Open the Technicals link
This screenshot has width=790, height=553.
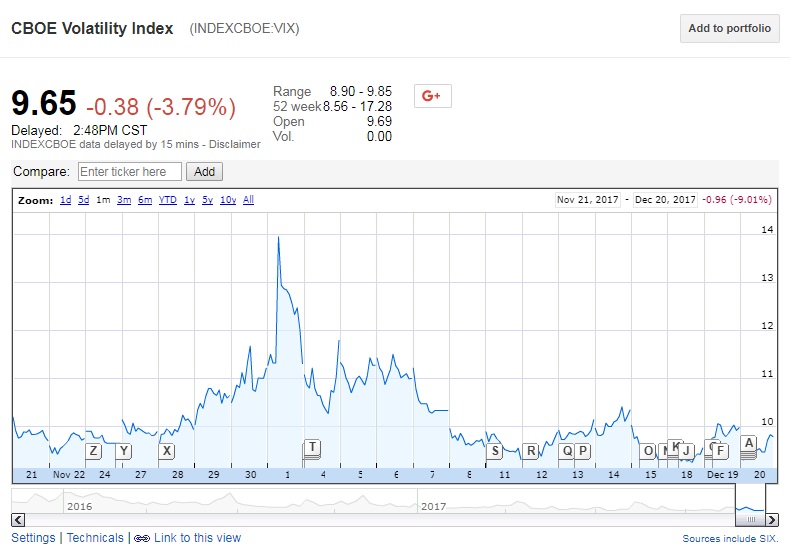95,538
